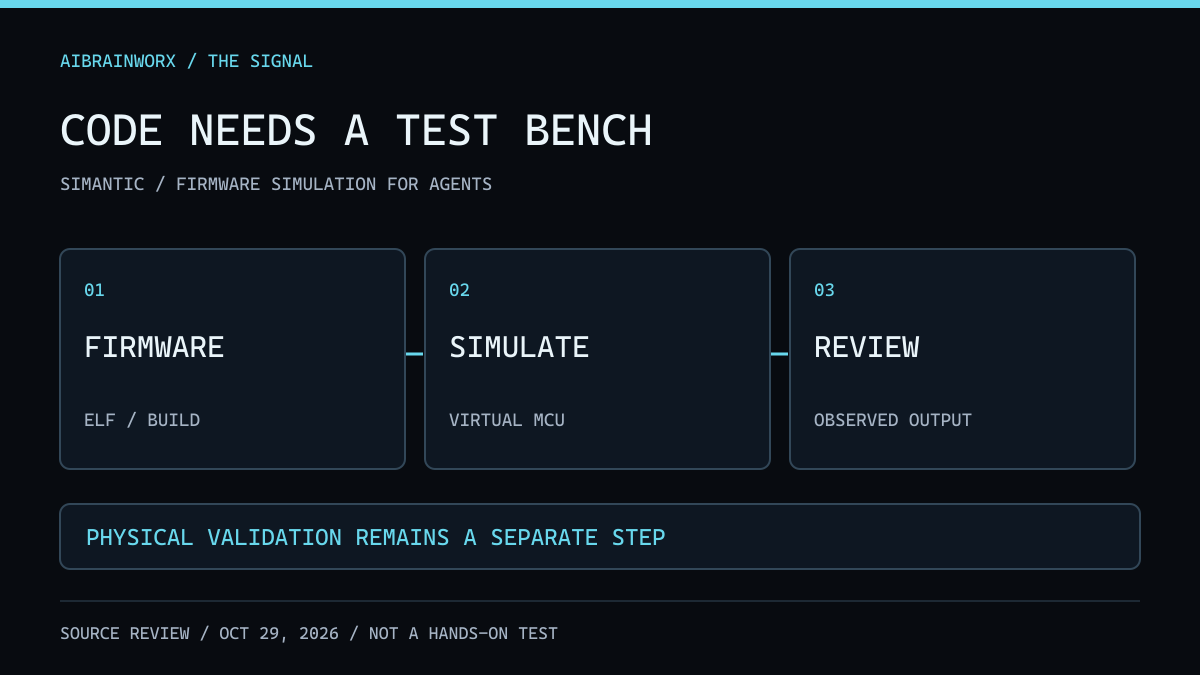
Task: Select the "FIRMWARE" card title
Action: (154, 347)
